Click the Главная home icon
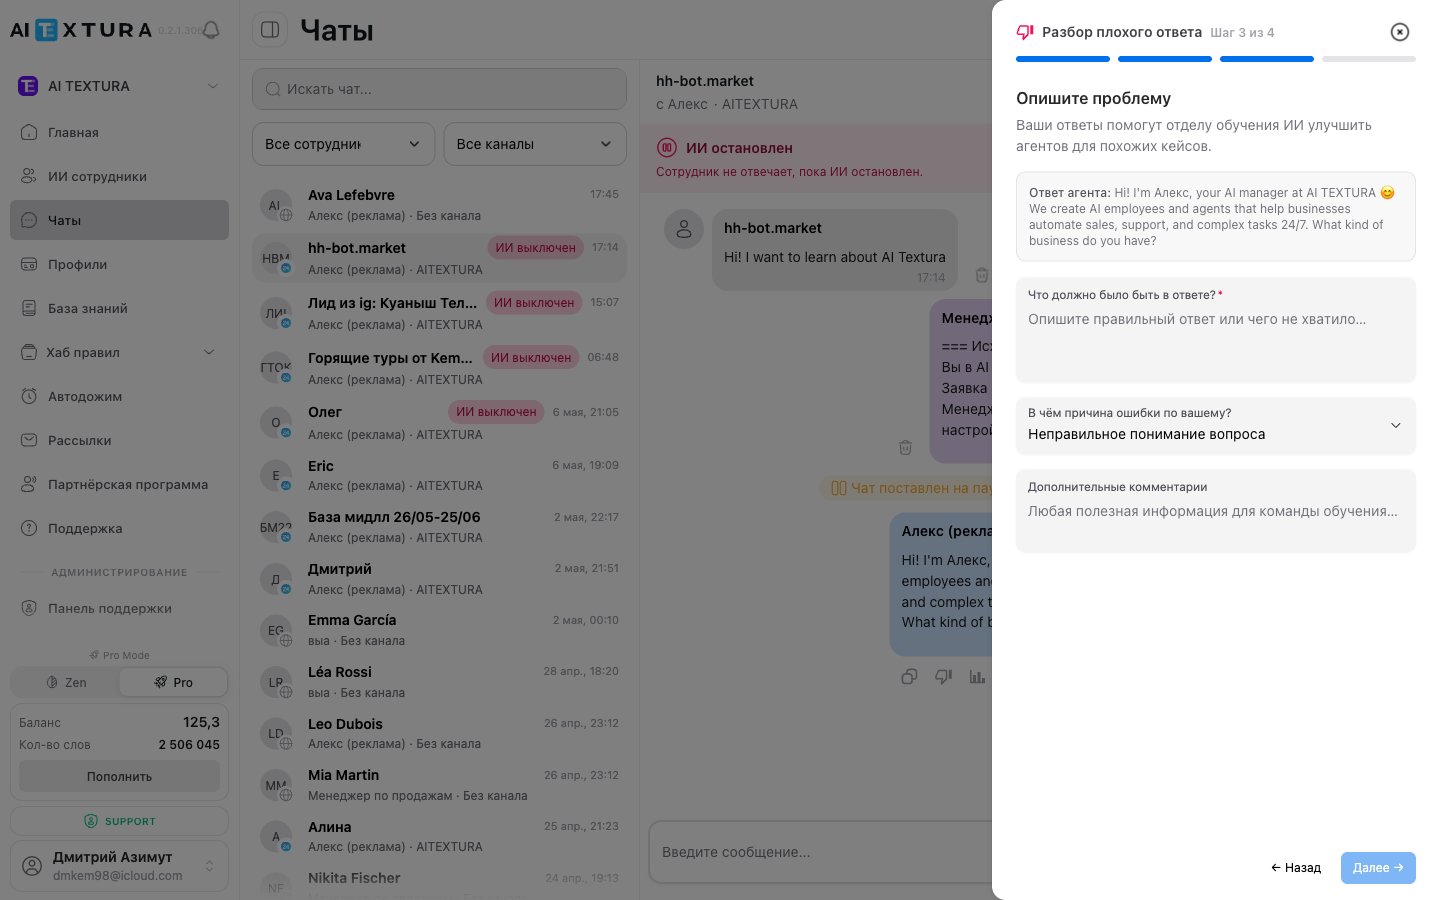This screenshot has height=900, width=1440. [x=29, y=132]
